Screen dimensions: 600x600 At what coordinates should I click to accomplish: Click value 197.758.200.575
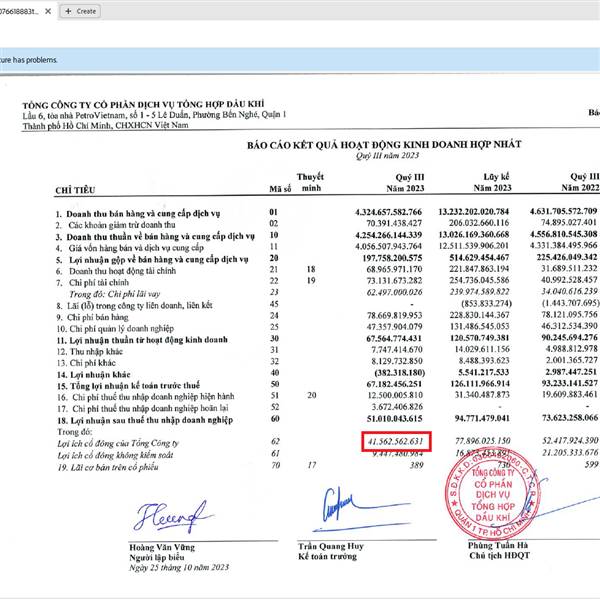tap(392, 258)
